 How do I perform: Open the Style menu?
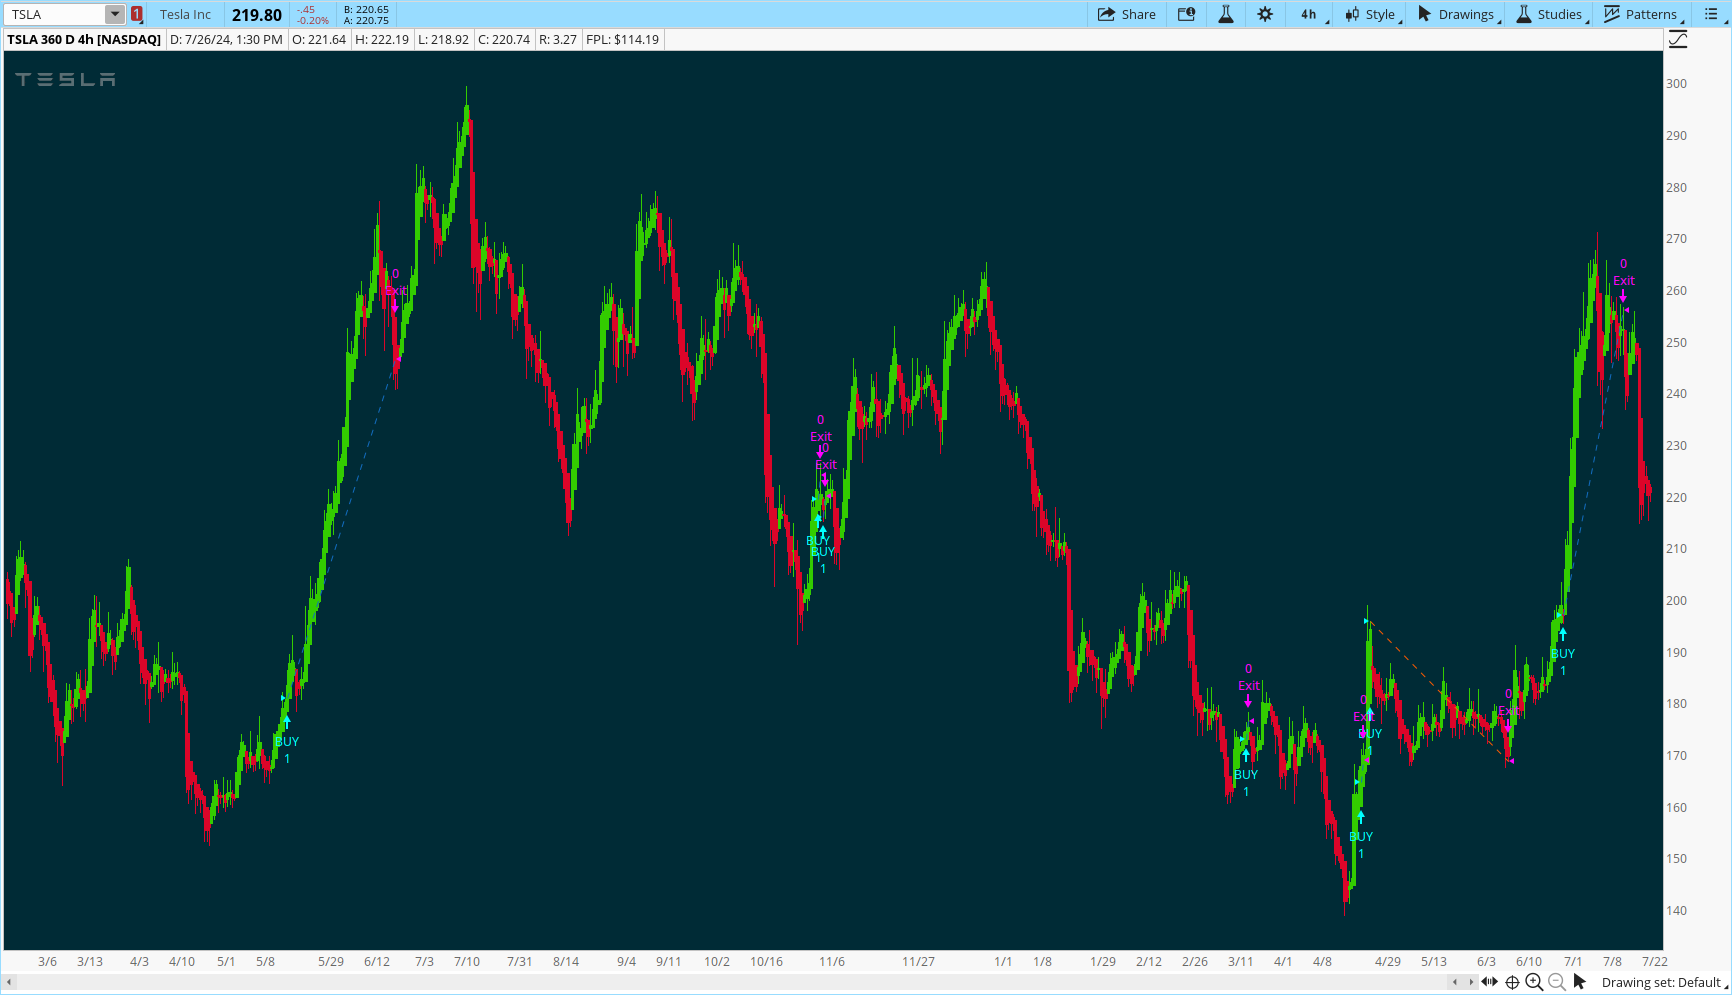[1371, 14]
